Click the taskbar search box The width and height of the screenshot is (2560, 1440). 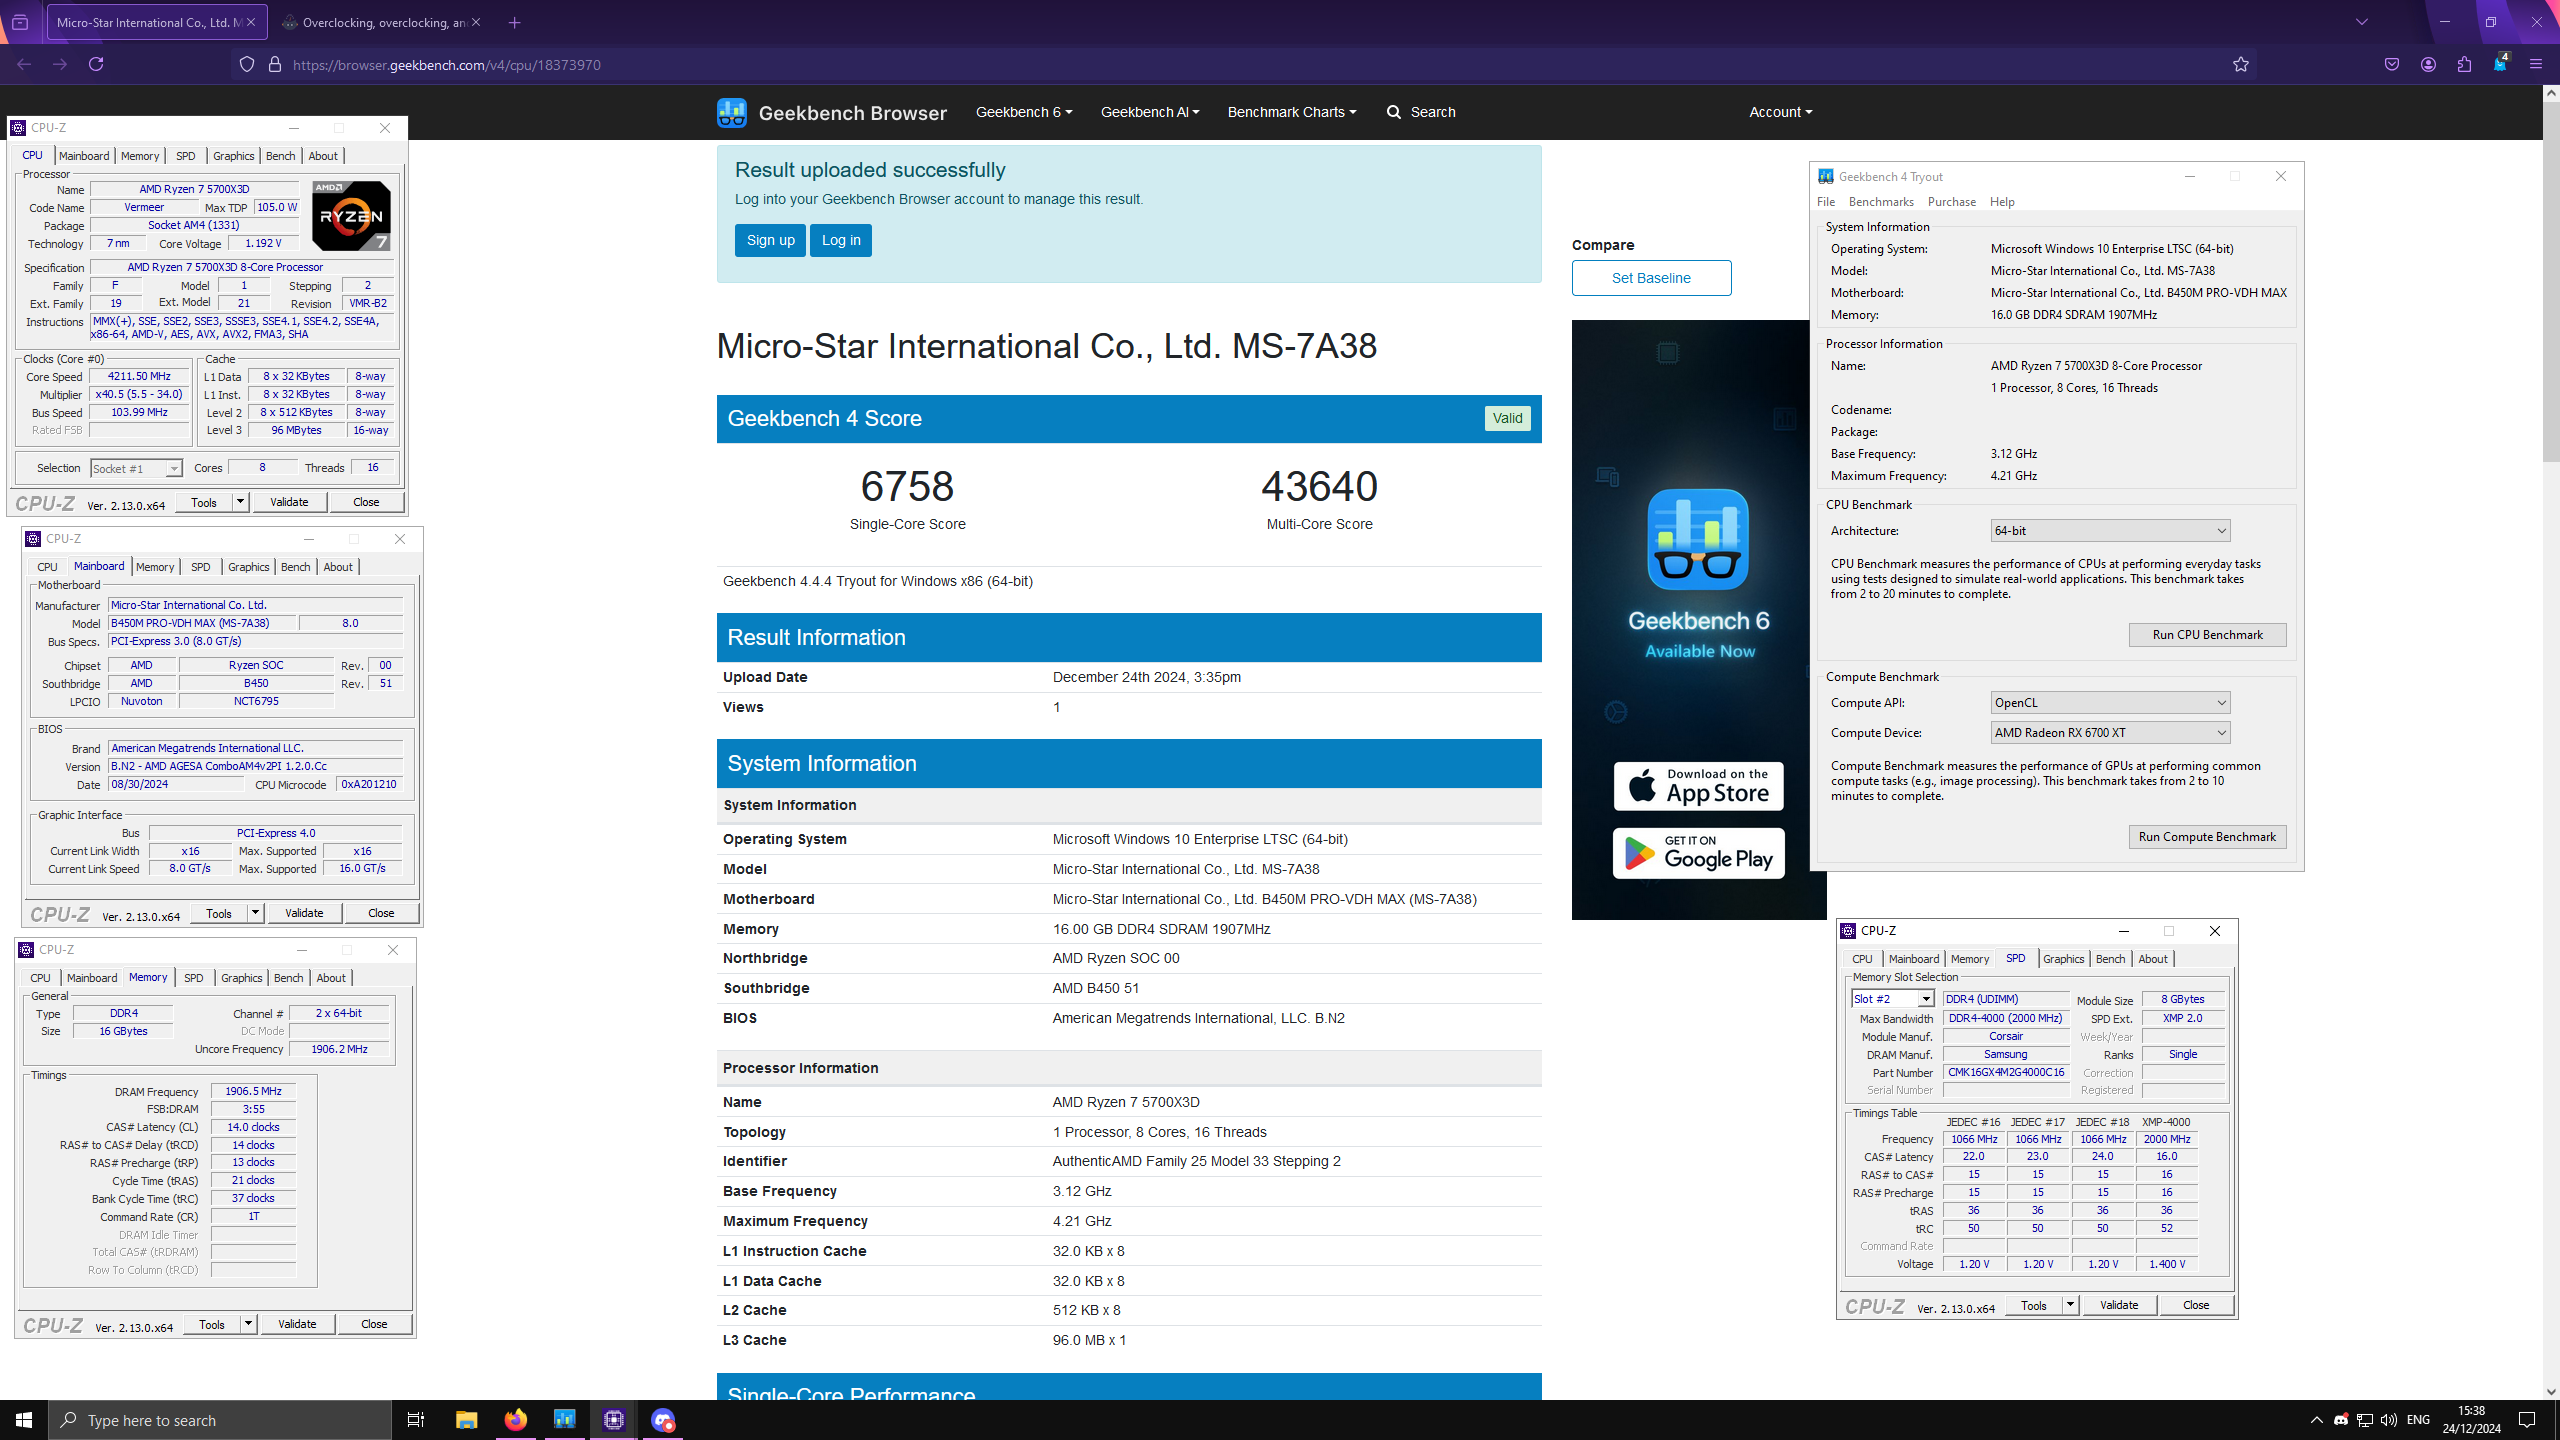[x=220, y=1420]
